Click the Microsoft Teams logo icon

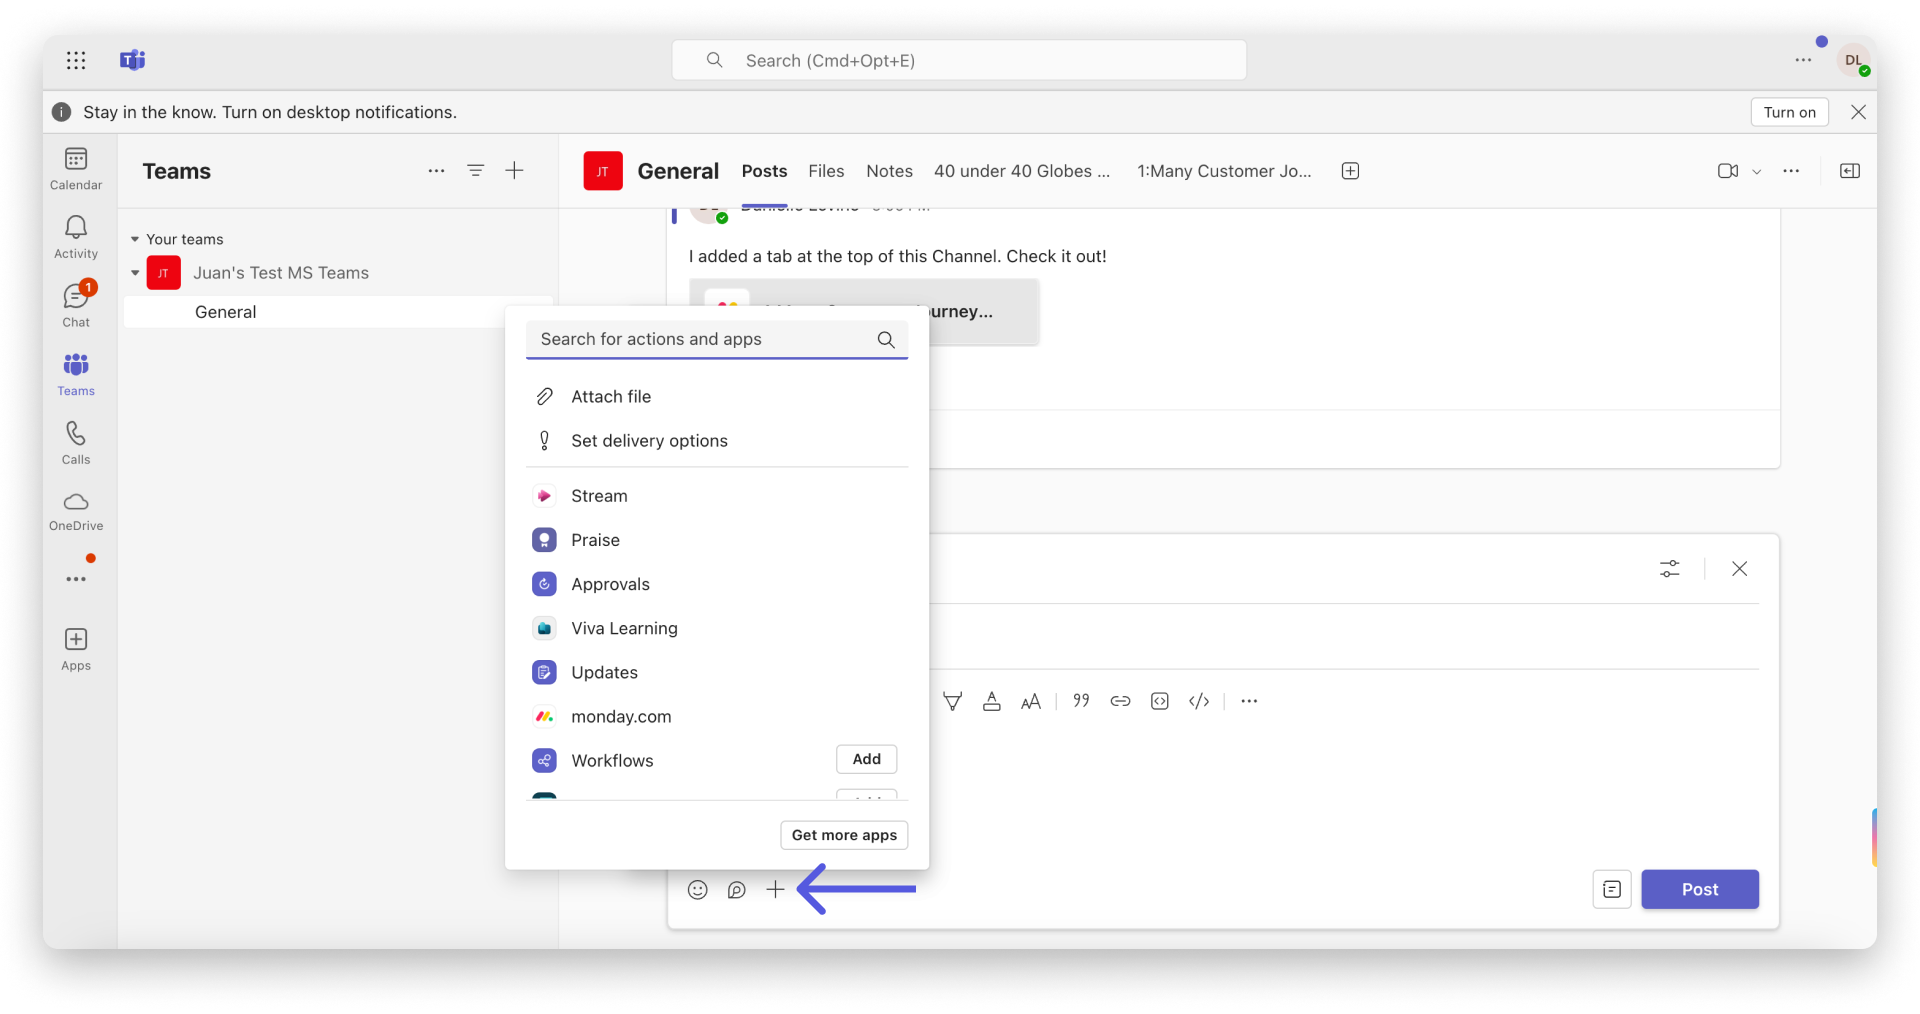pyautogui.click(x=133, y=61)
